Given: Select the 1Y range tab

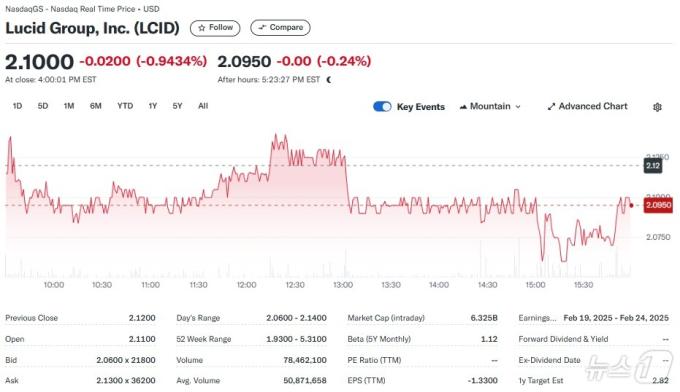Looking at the screenshot, I should 153,106.
